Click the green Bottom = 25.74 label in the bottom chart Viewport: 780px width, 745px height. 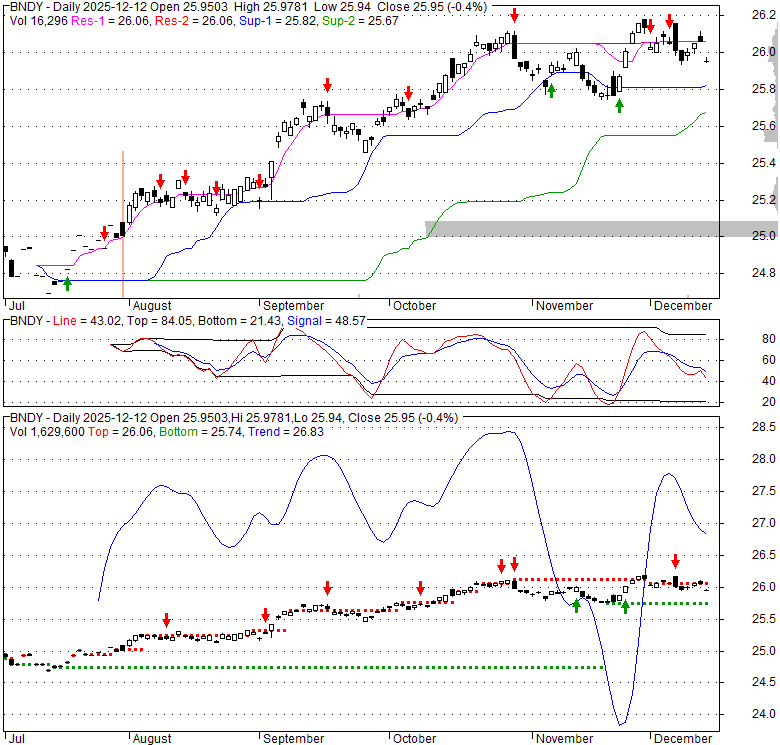201,432
